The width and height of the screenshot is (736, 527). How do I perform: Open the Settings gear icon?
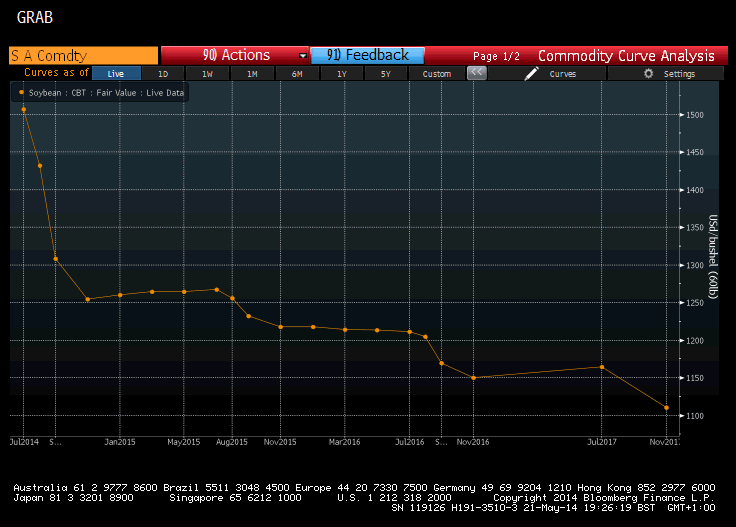click(x=649, y=74)
